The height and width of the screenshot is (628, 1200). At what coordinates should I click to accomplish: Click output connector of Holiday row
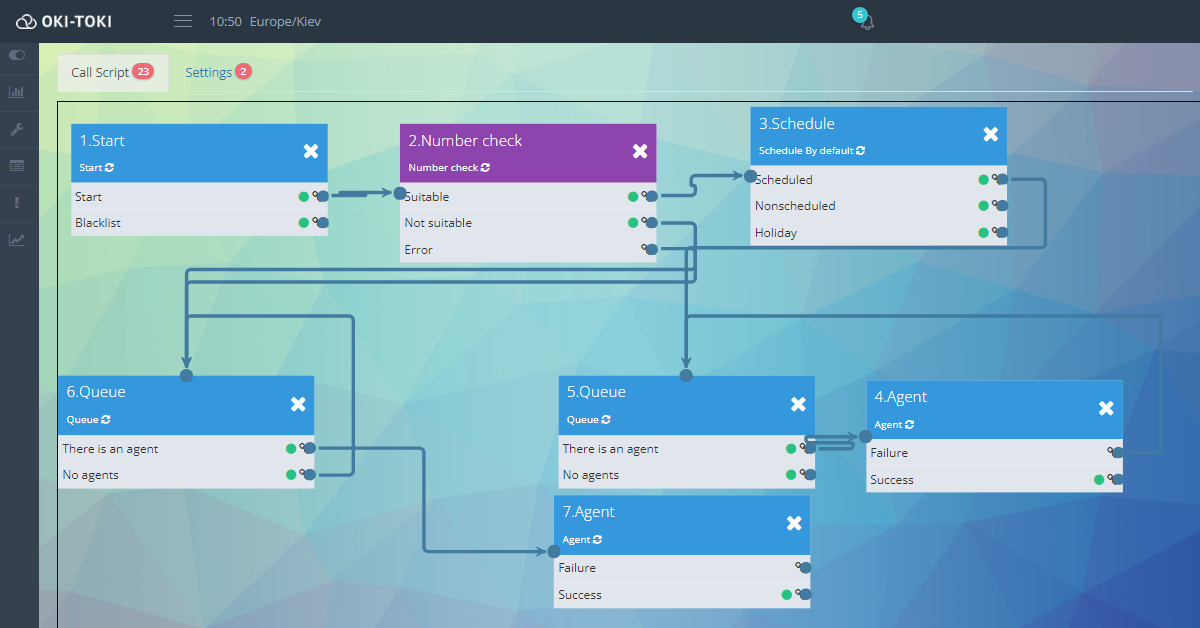click(x=1001, y=233)
